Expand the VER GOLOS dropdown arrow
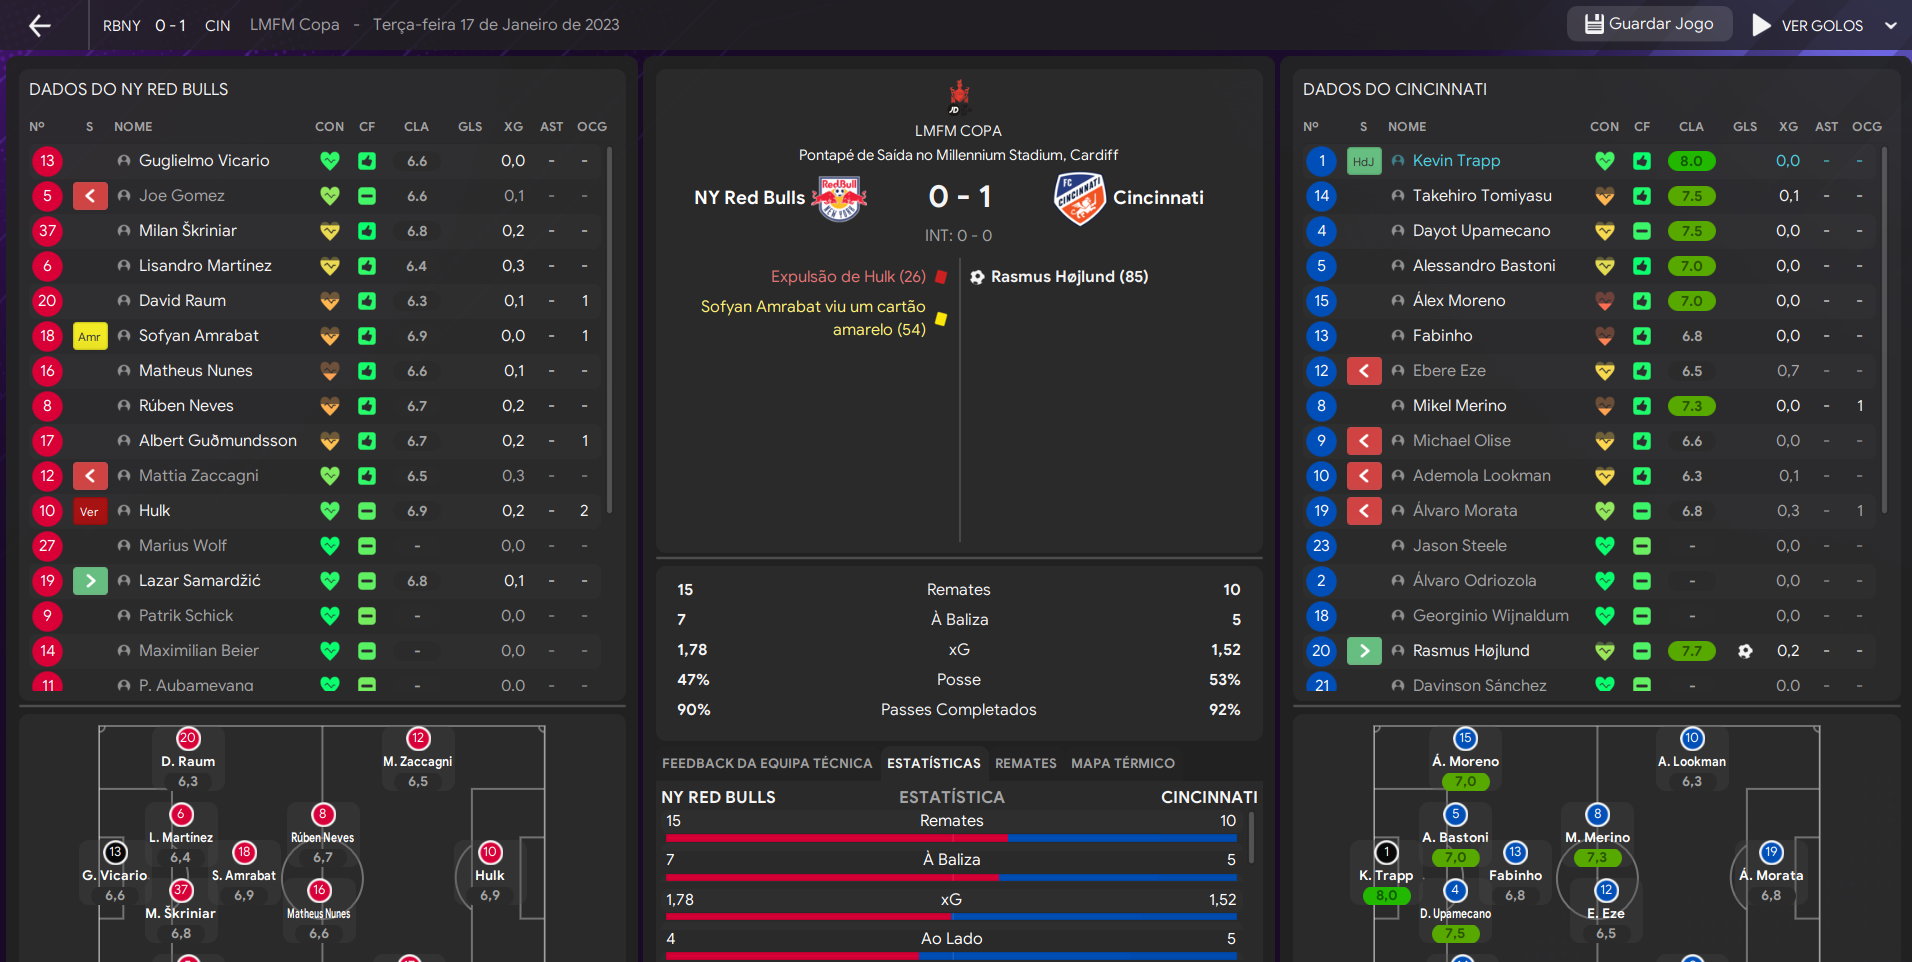1912x962 pixels. [1891, 26]
